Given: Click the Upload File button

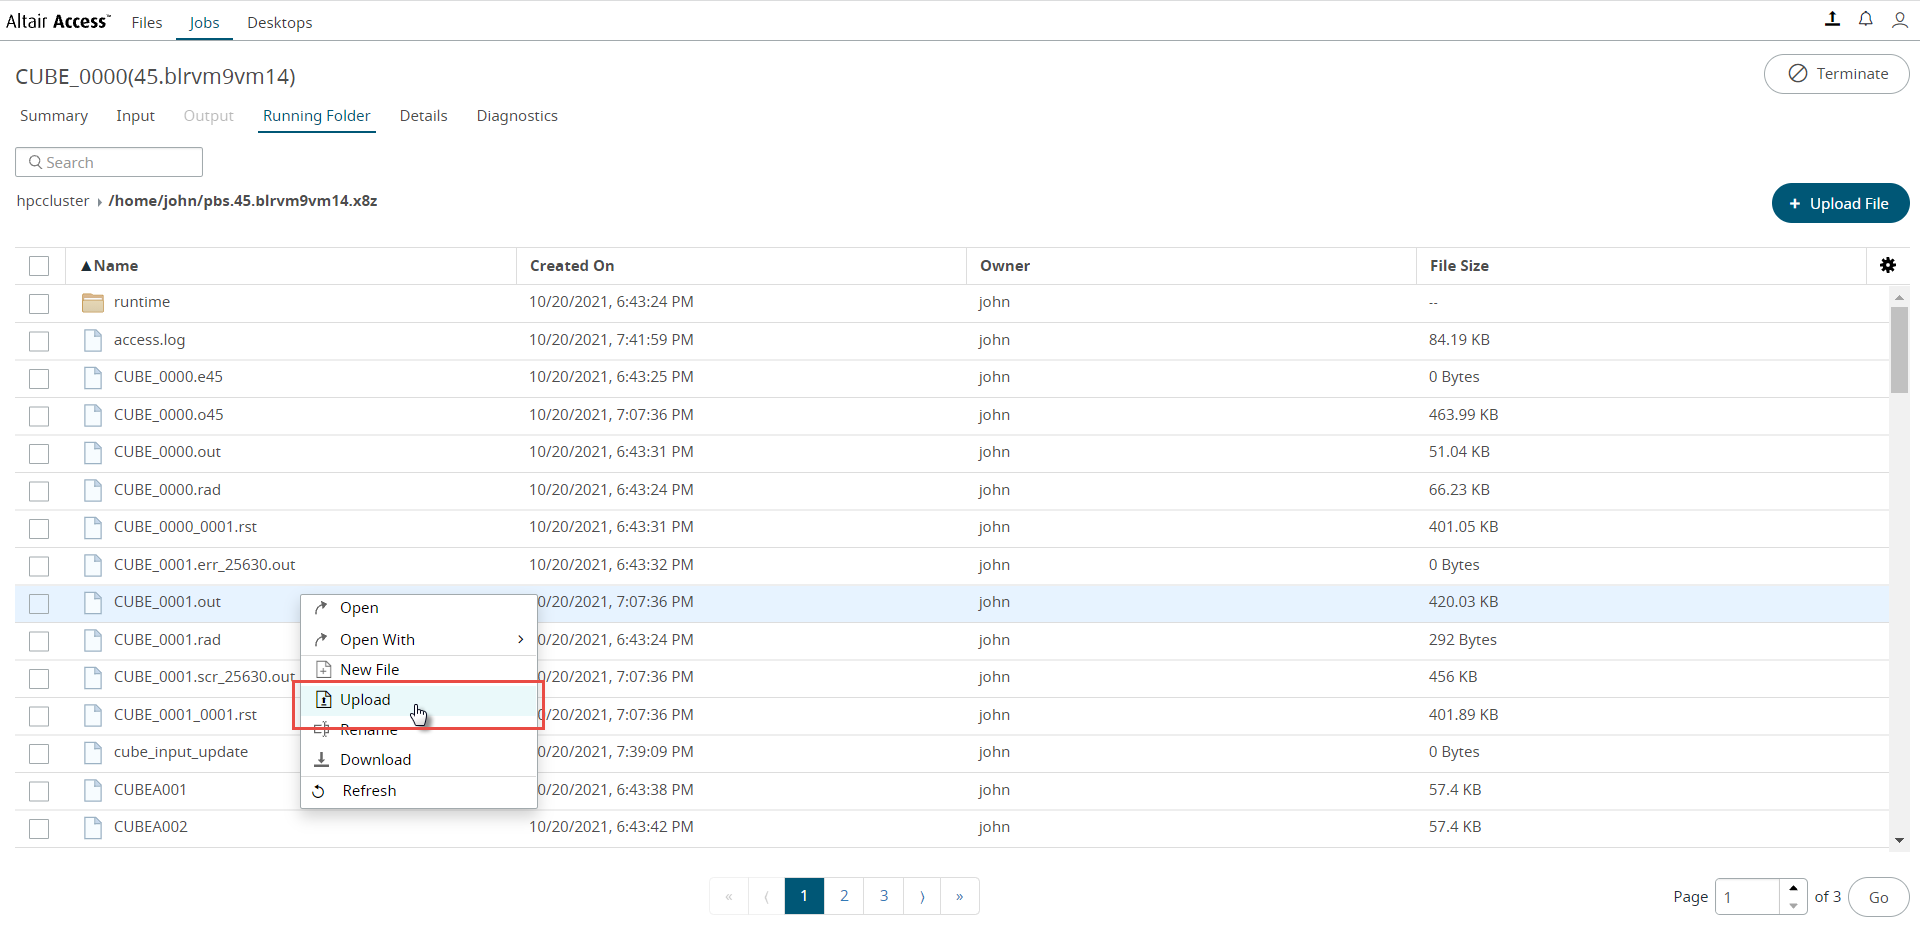Looking at the screenshot, I should click(x=1840, y=203).
